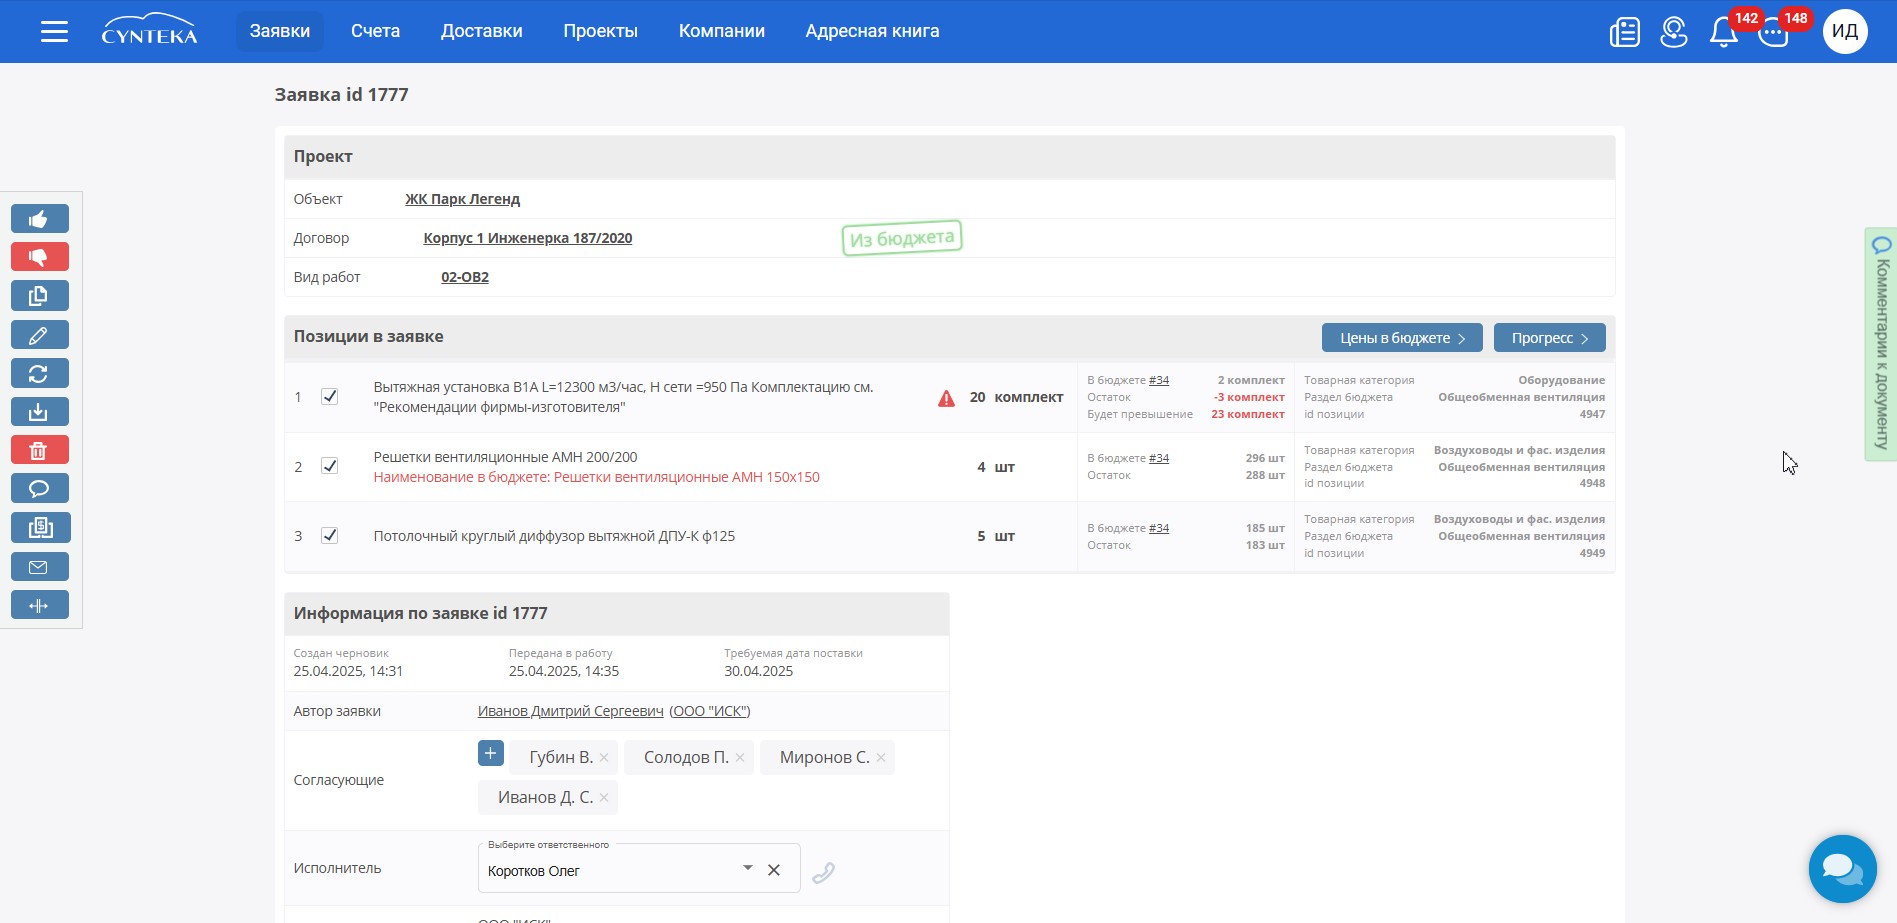Open the blue chat bubble widget
1897x923 pixels.
pyautogui.click(x=1842, y=868)
